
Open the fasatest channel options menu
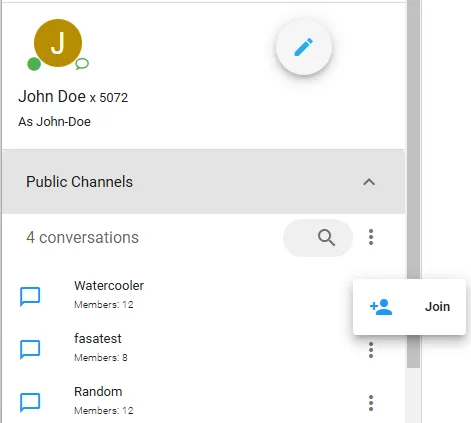[371, 350]
